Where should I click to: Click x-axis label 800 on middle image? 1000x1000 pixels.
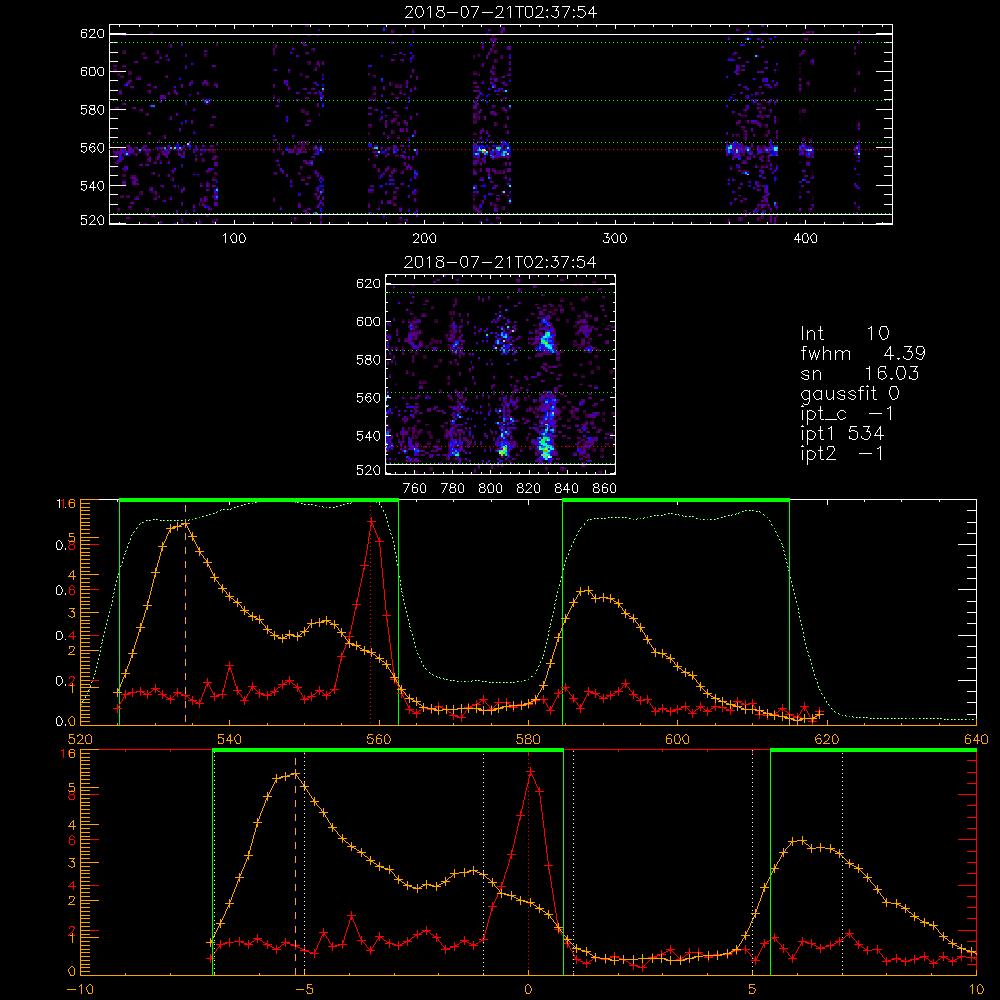(x=490, y=489)
